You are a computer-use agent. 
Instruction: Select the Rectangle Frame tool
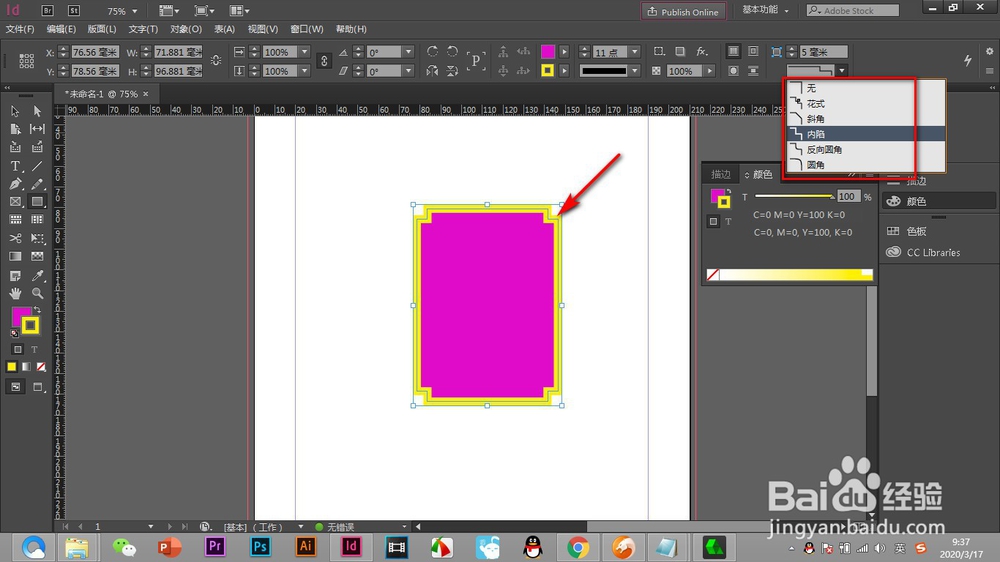(x=15, y=202)
